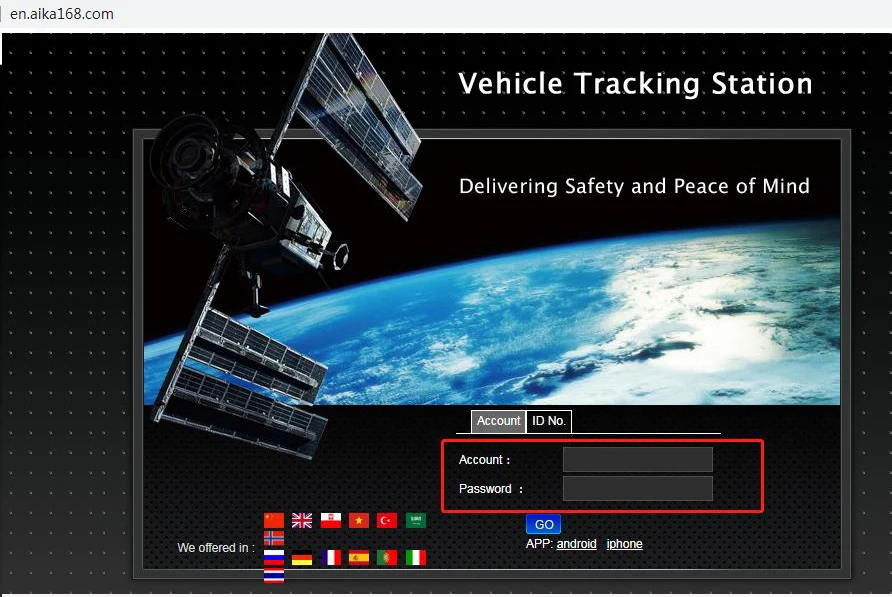Pick the Spanish flag language
Viewport: 892px width, 597px height.
tap(359, 558)
